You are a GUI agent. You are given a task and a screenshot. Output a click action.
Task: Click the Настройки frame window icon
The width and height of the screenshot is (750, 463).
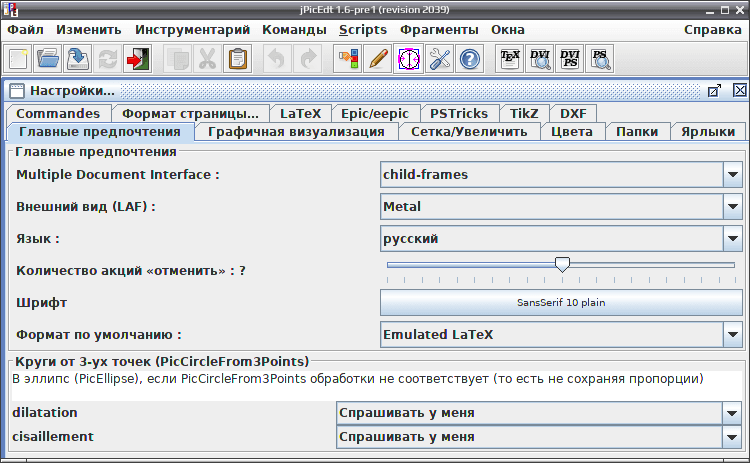point(17,90)
